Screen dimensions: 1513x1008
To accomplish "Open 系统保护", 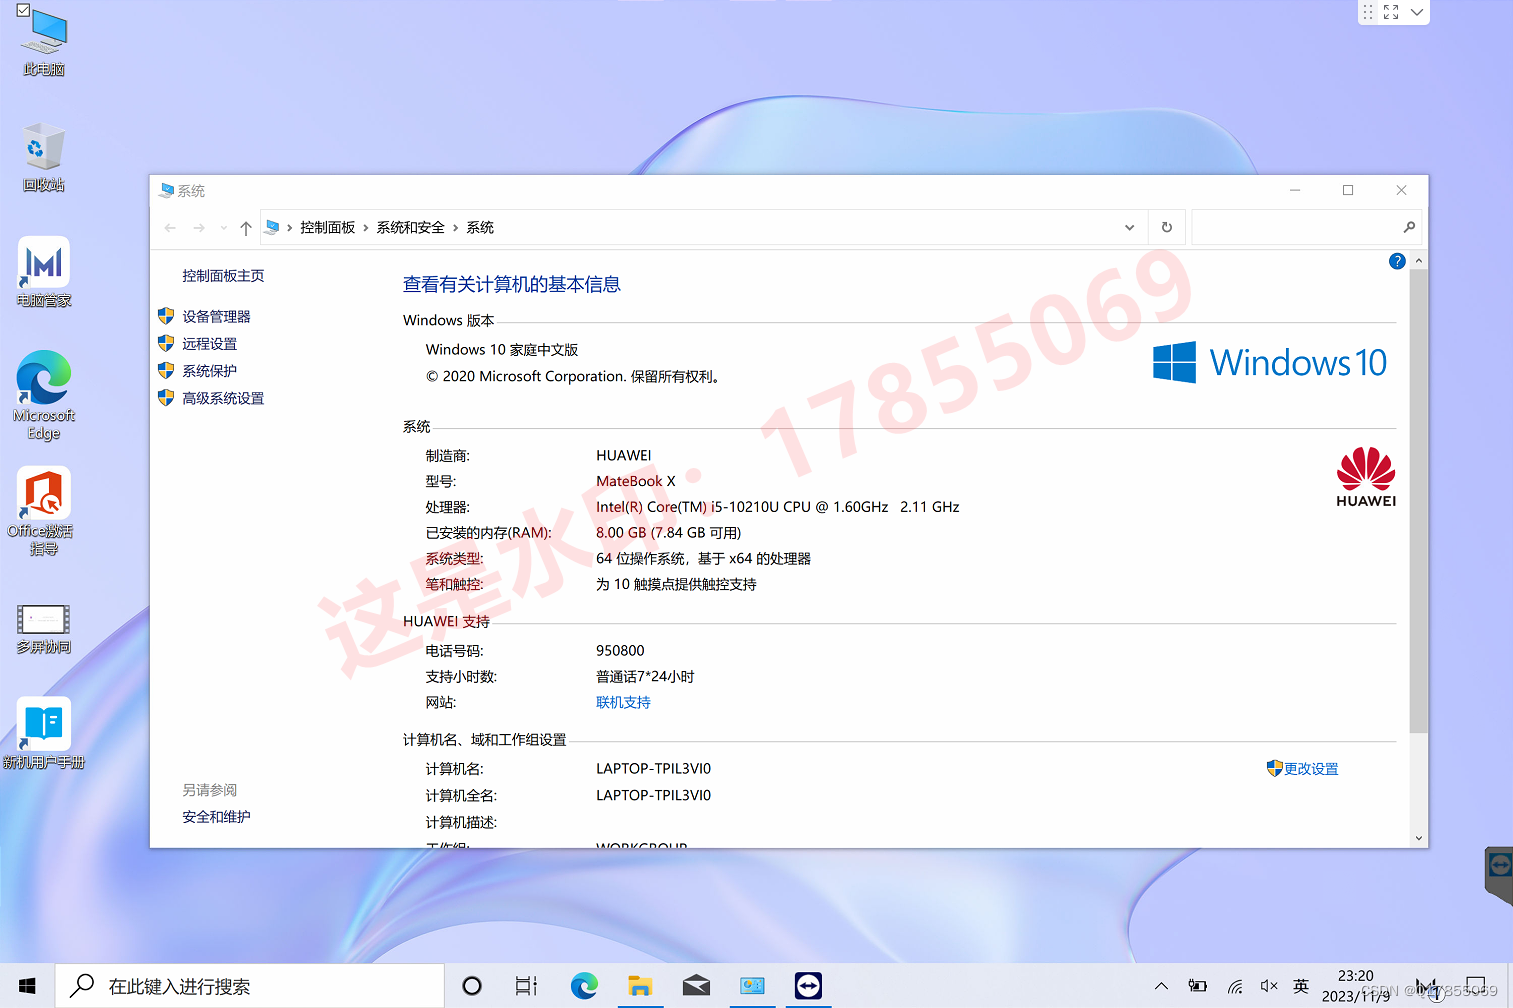I will click(x=209, y=371).
